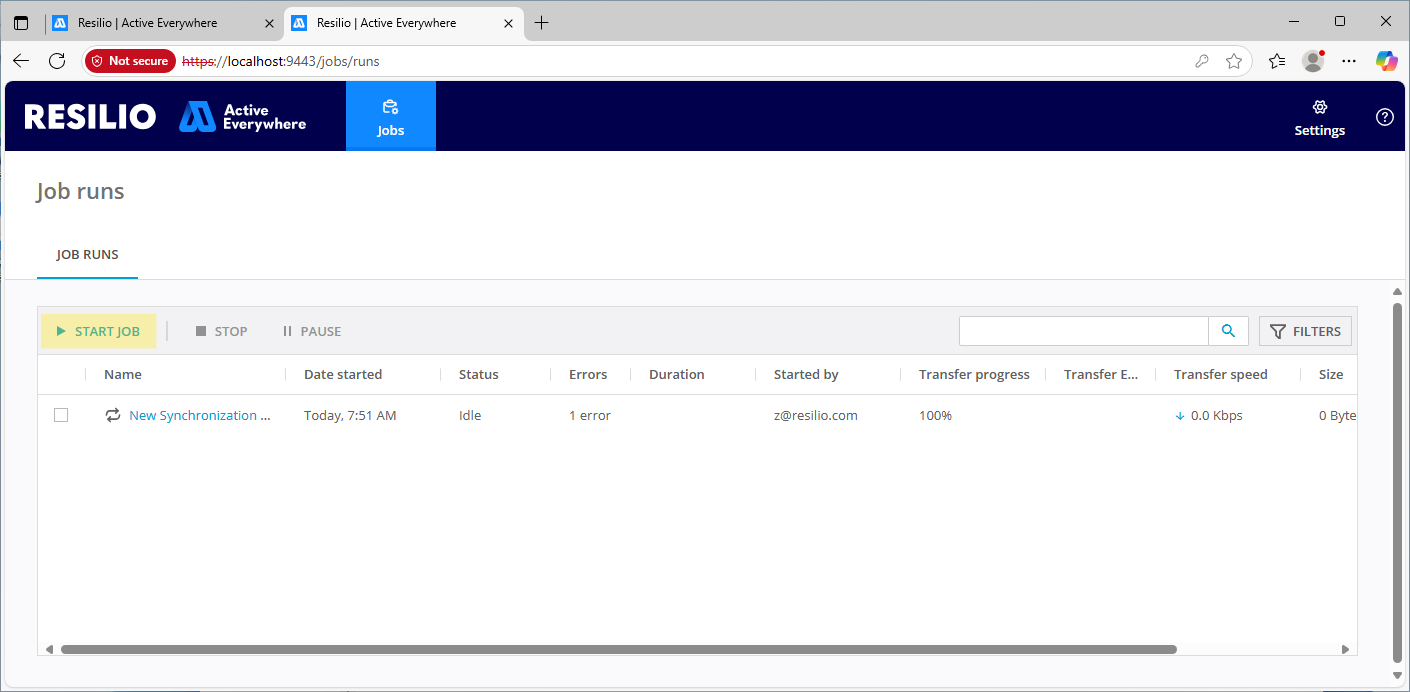This screenshot has width=1410, height=692.
Task: Open the Copilot icon in Edge
Action: click(x=1386, y=61)
